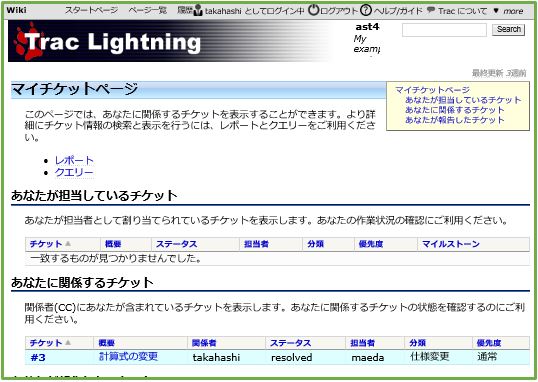The height and width of the screenshot is (382, 538).
Task: Sort related tickets by ステータス column
Action: click(290, 343)
